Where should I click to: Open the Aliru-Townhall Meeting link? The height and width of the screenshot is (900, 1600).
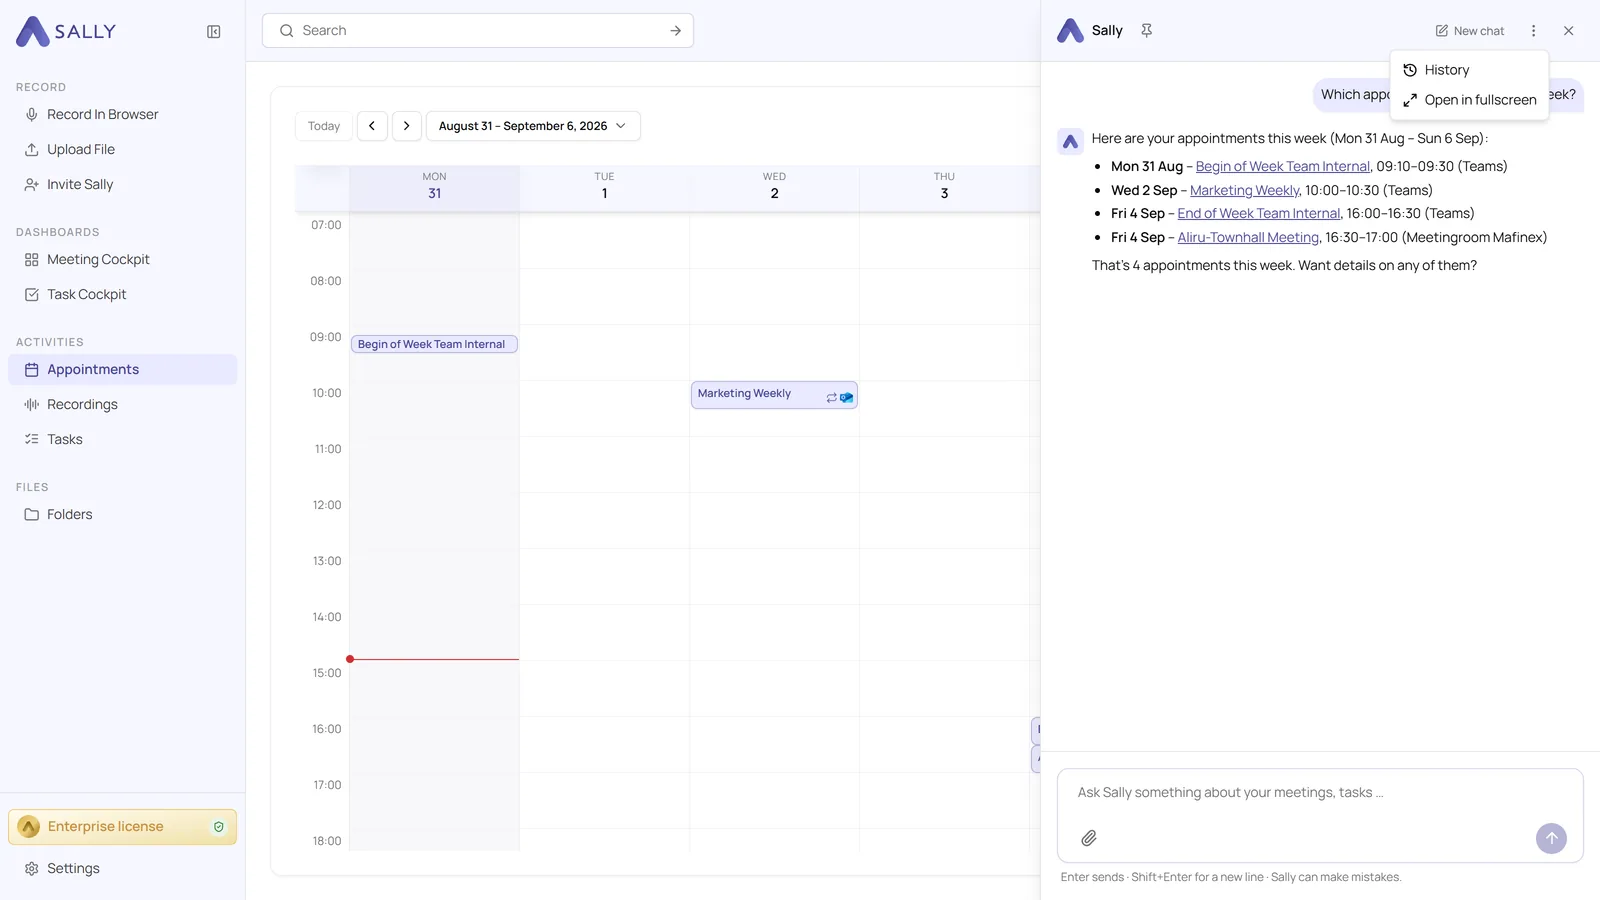click(x=1248, y=237)
